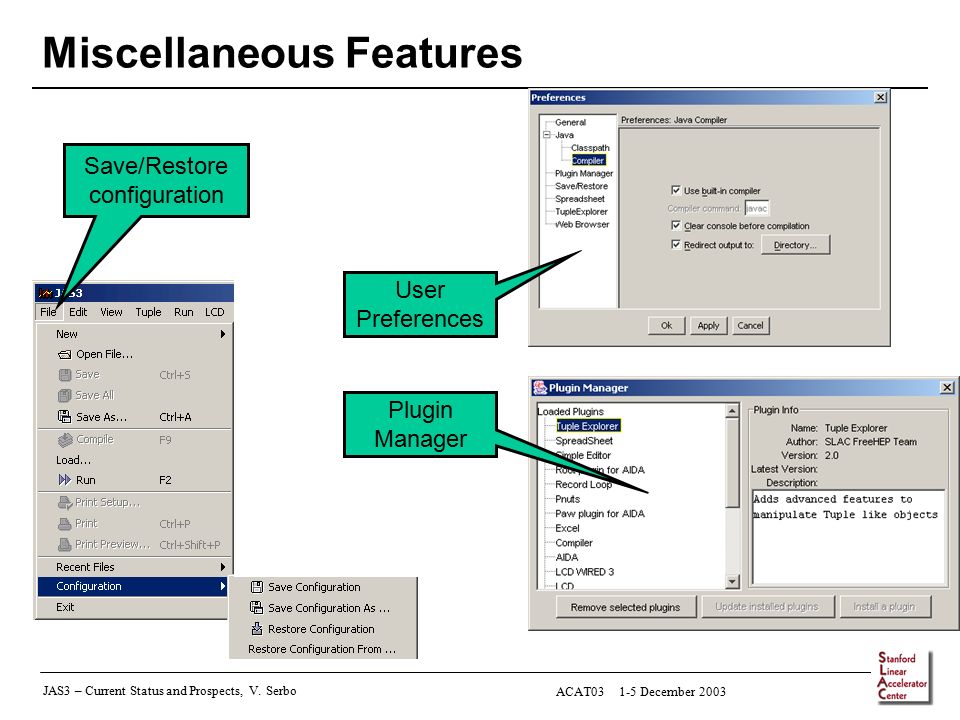Select Excel plugin in the list

click(x=567, y=528)
